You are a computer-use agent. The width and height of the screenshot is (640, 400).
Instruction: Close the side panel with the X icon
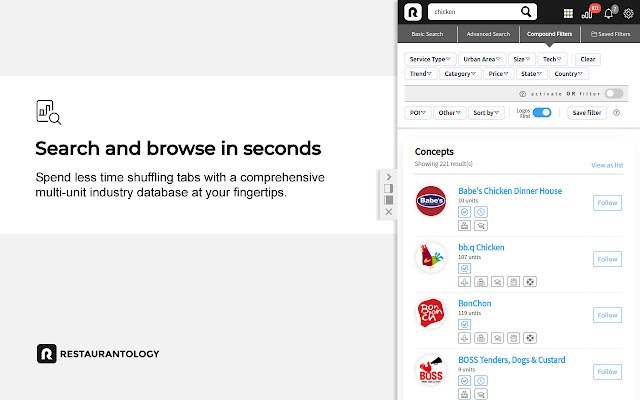[389, 212]
